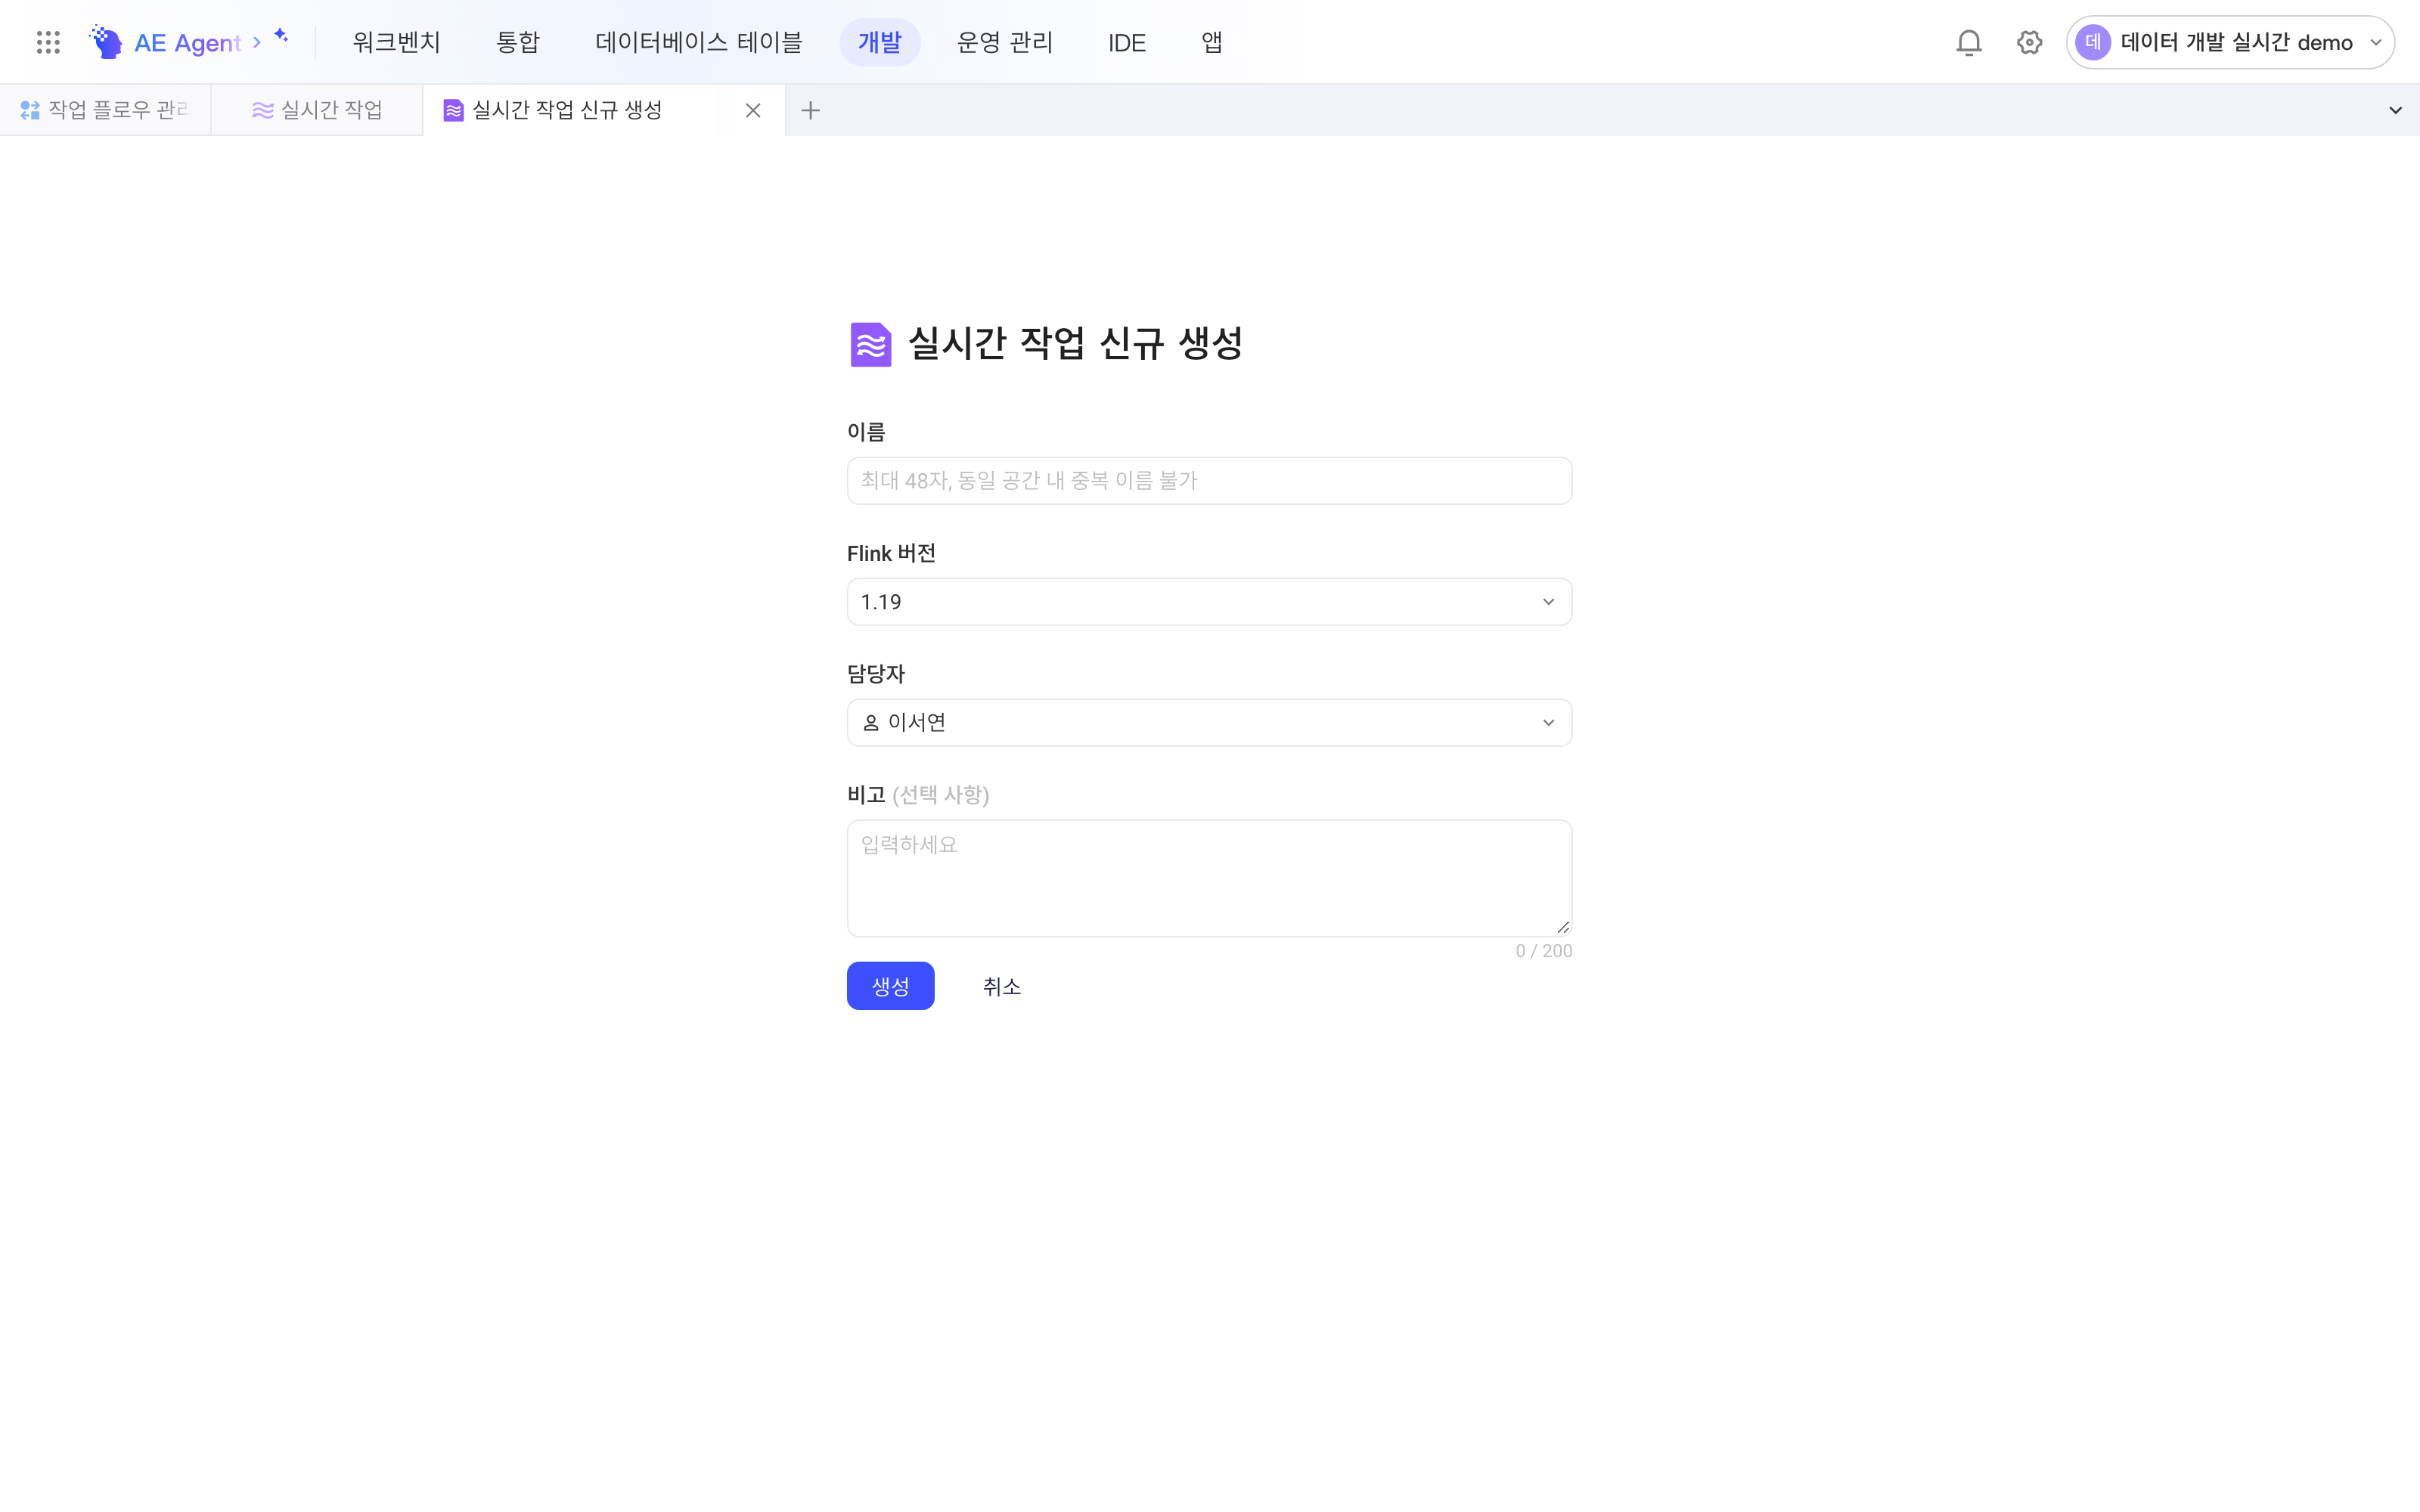
Task: Select the 개발 menu
Action: point(879,42)
